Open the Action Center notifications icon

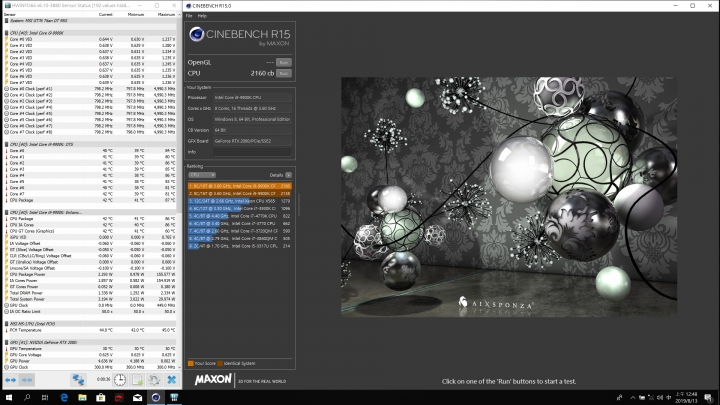pos(709,397)
